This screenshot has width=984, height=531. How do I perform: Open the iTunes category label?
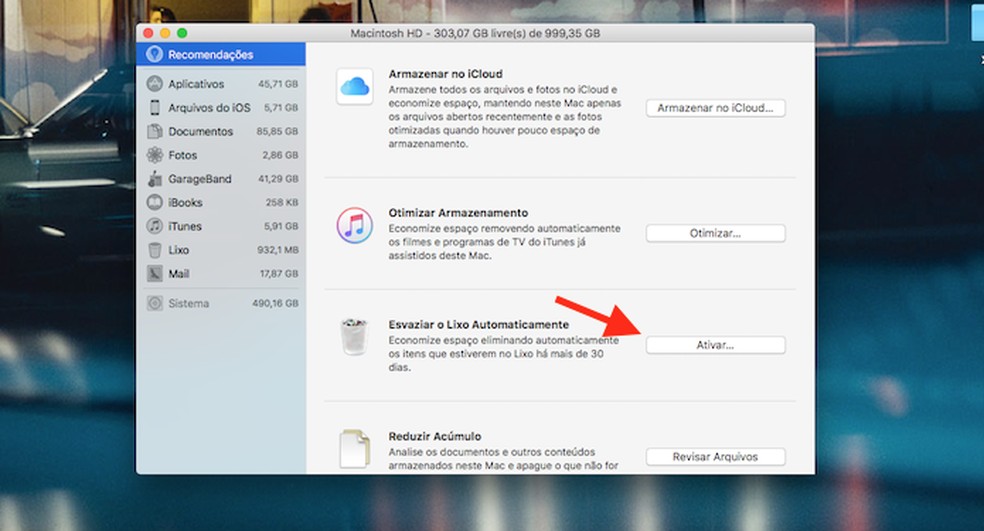tap(184, 227)
